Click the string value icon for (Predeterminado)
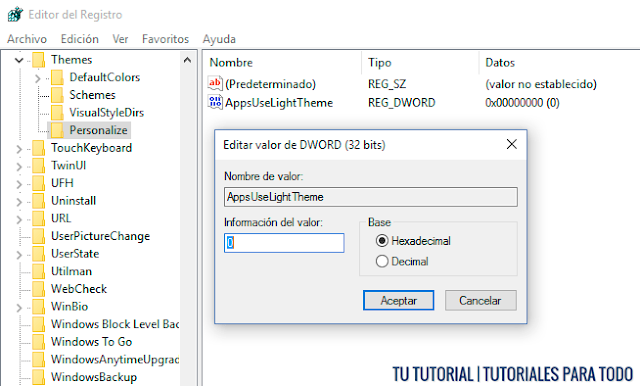Image resolution: width=640 pixels, height=386 pixels. [x=215, y=84]
